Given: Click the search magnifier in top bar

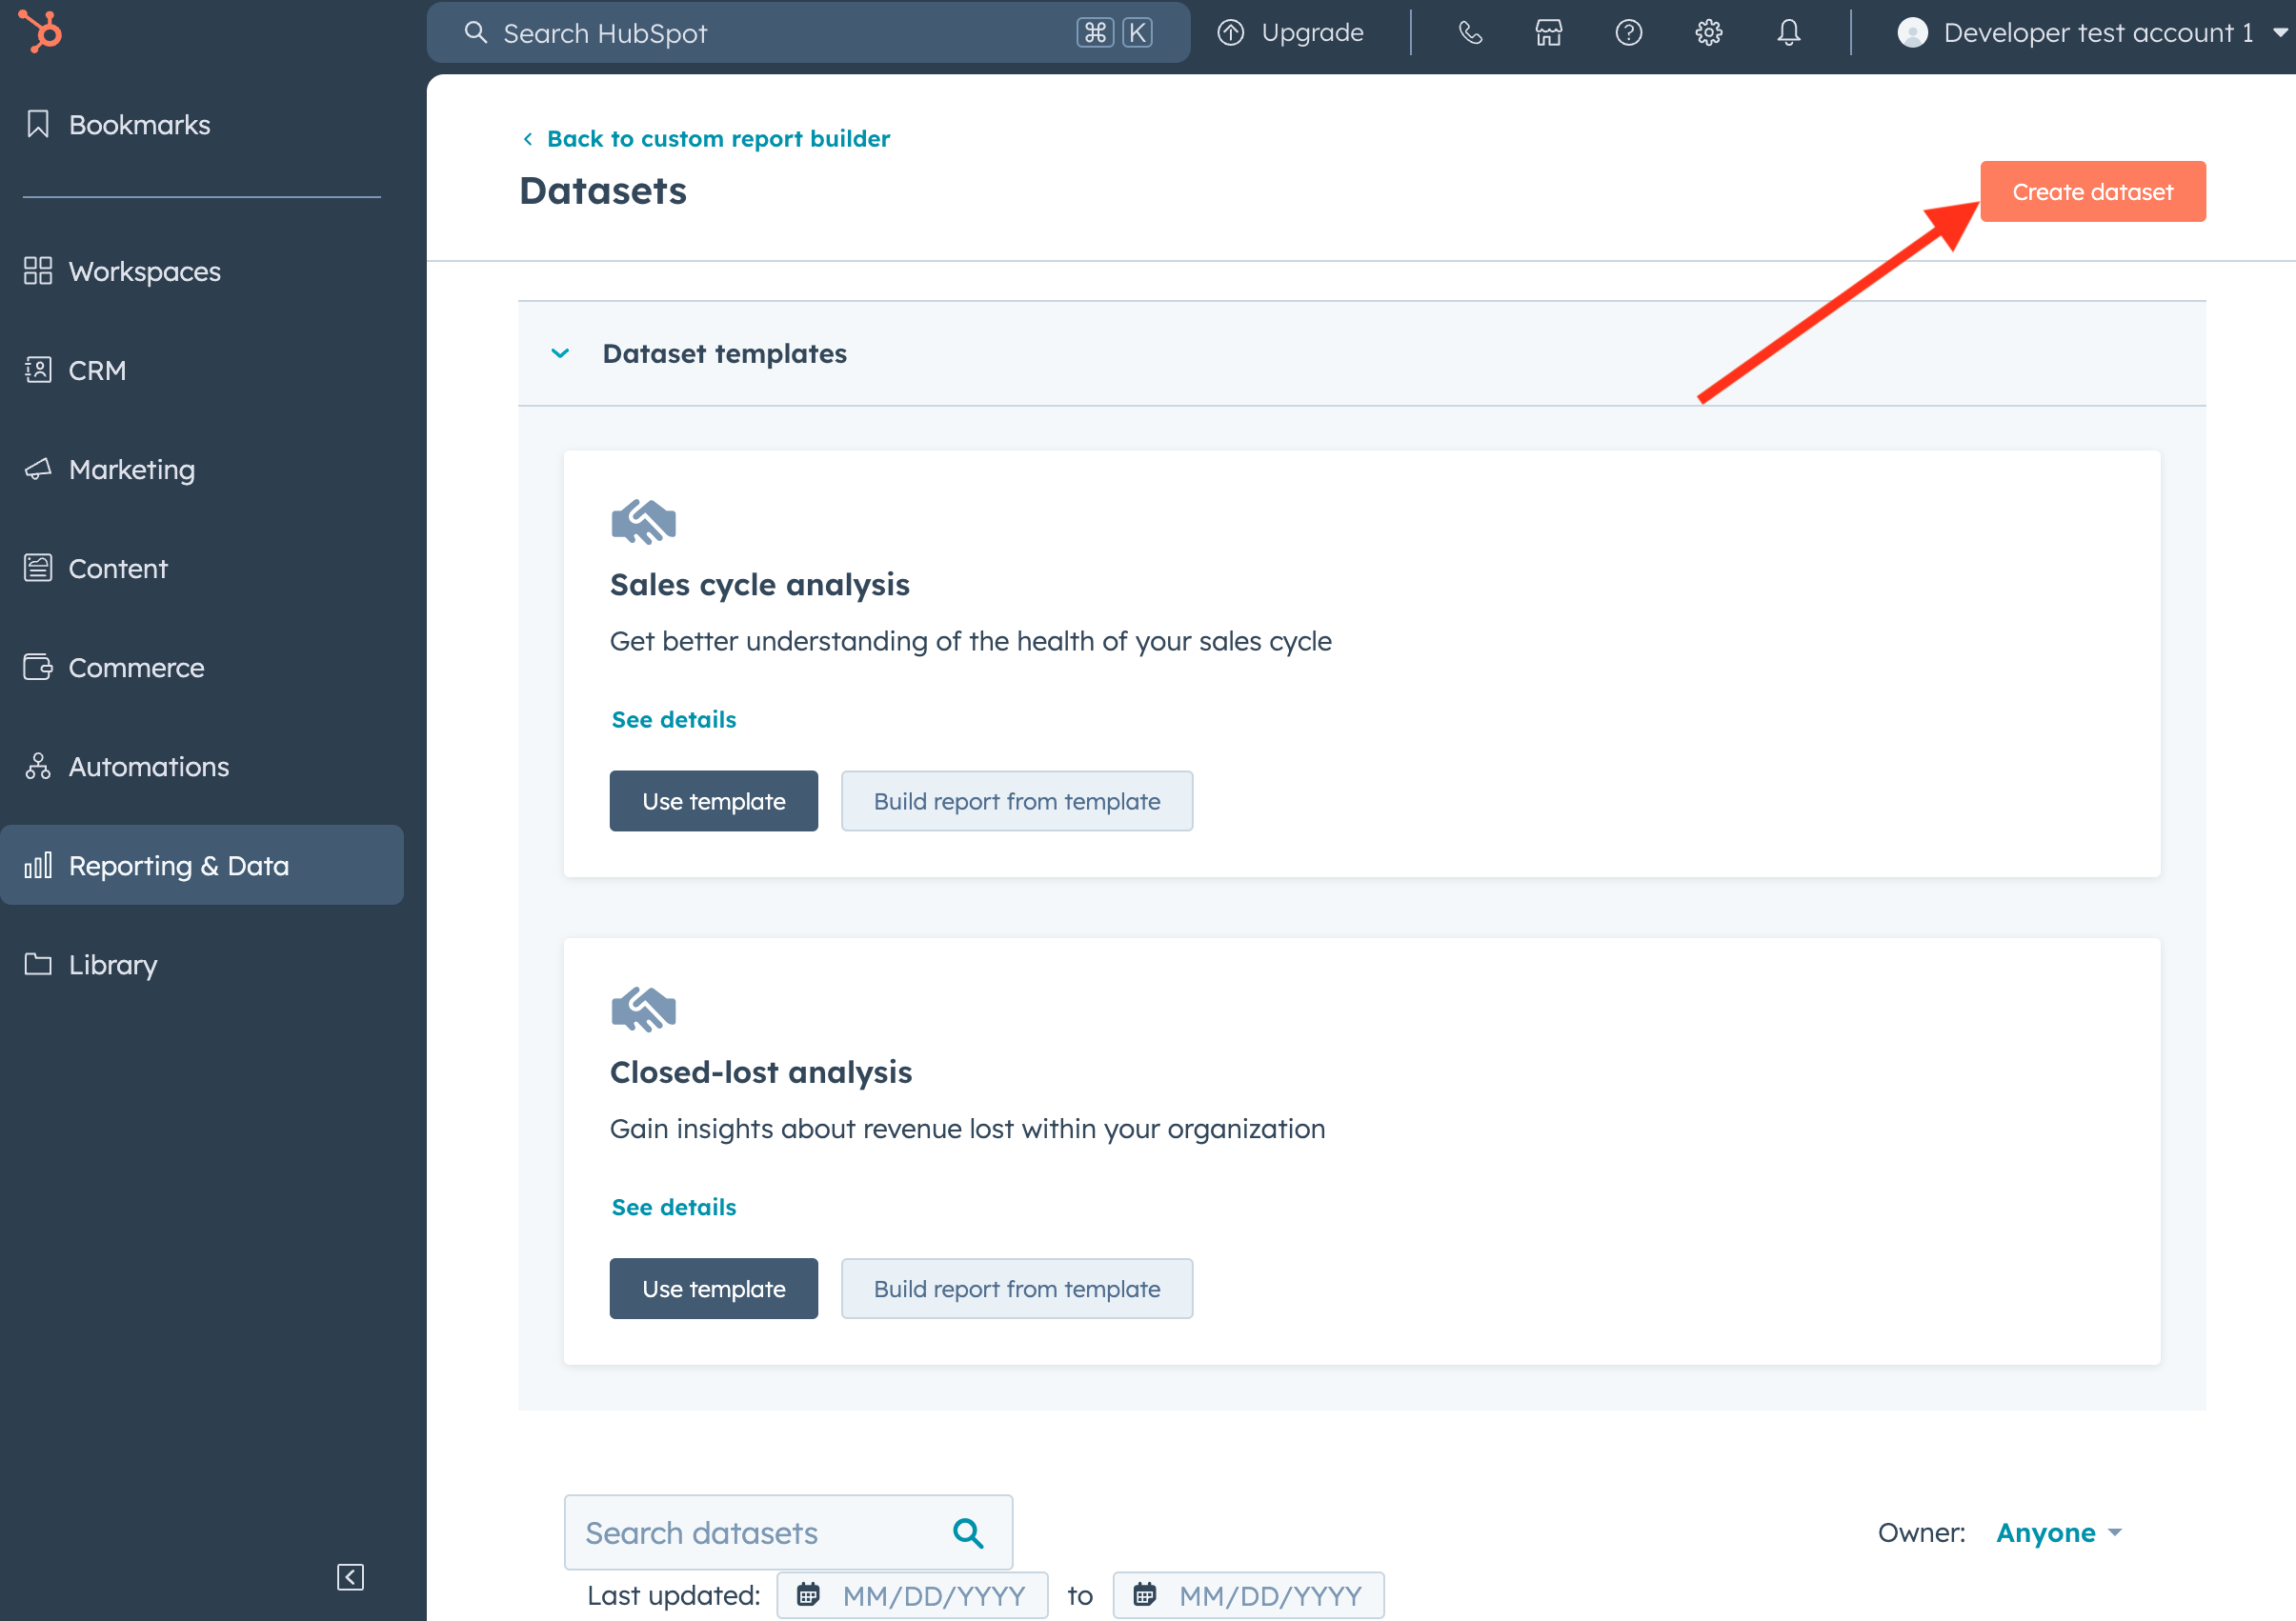Looking at the screenshot, I should pyautogui.click(x=476, y=33).
